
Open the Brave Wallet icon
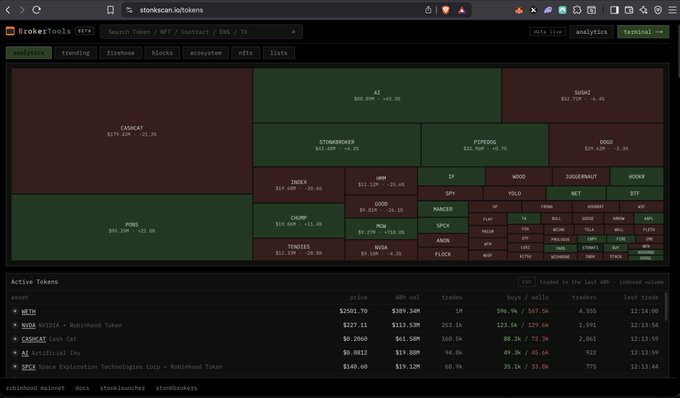(x=629, y=10)
